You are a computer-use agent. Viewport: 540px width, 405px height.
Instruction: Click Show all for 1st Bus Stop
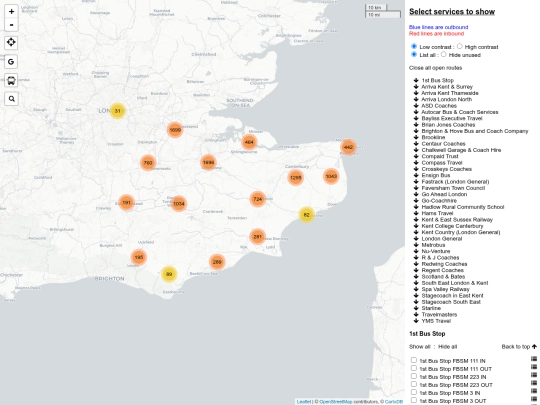(x=419, y=346)
